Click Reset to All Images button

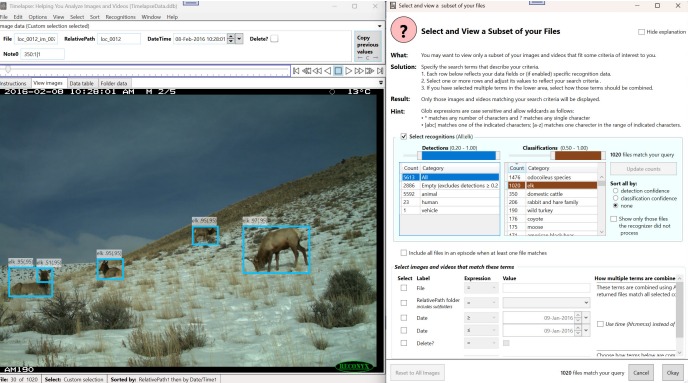(417, 372)
